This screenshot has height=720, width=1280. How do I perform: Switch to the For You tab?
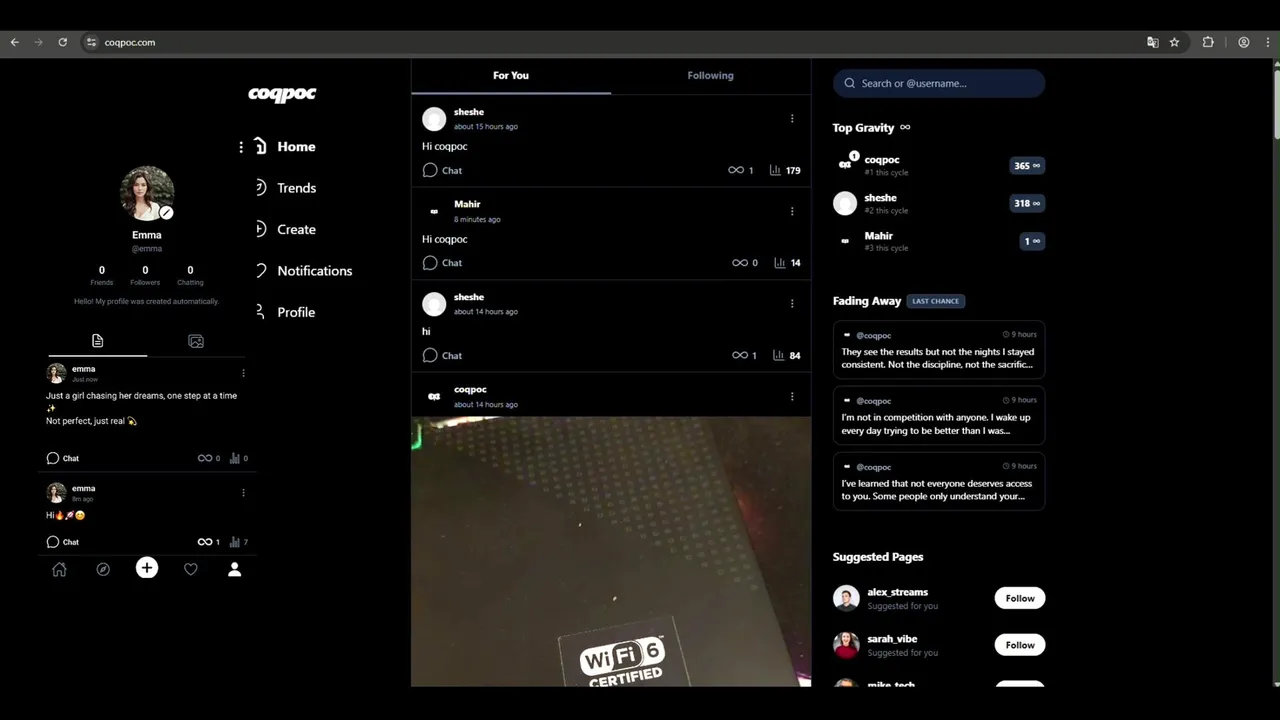tap(511, 75)
